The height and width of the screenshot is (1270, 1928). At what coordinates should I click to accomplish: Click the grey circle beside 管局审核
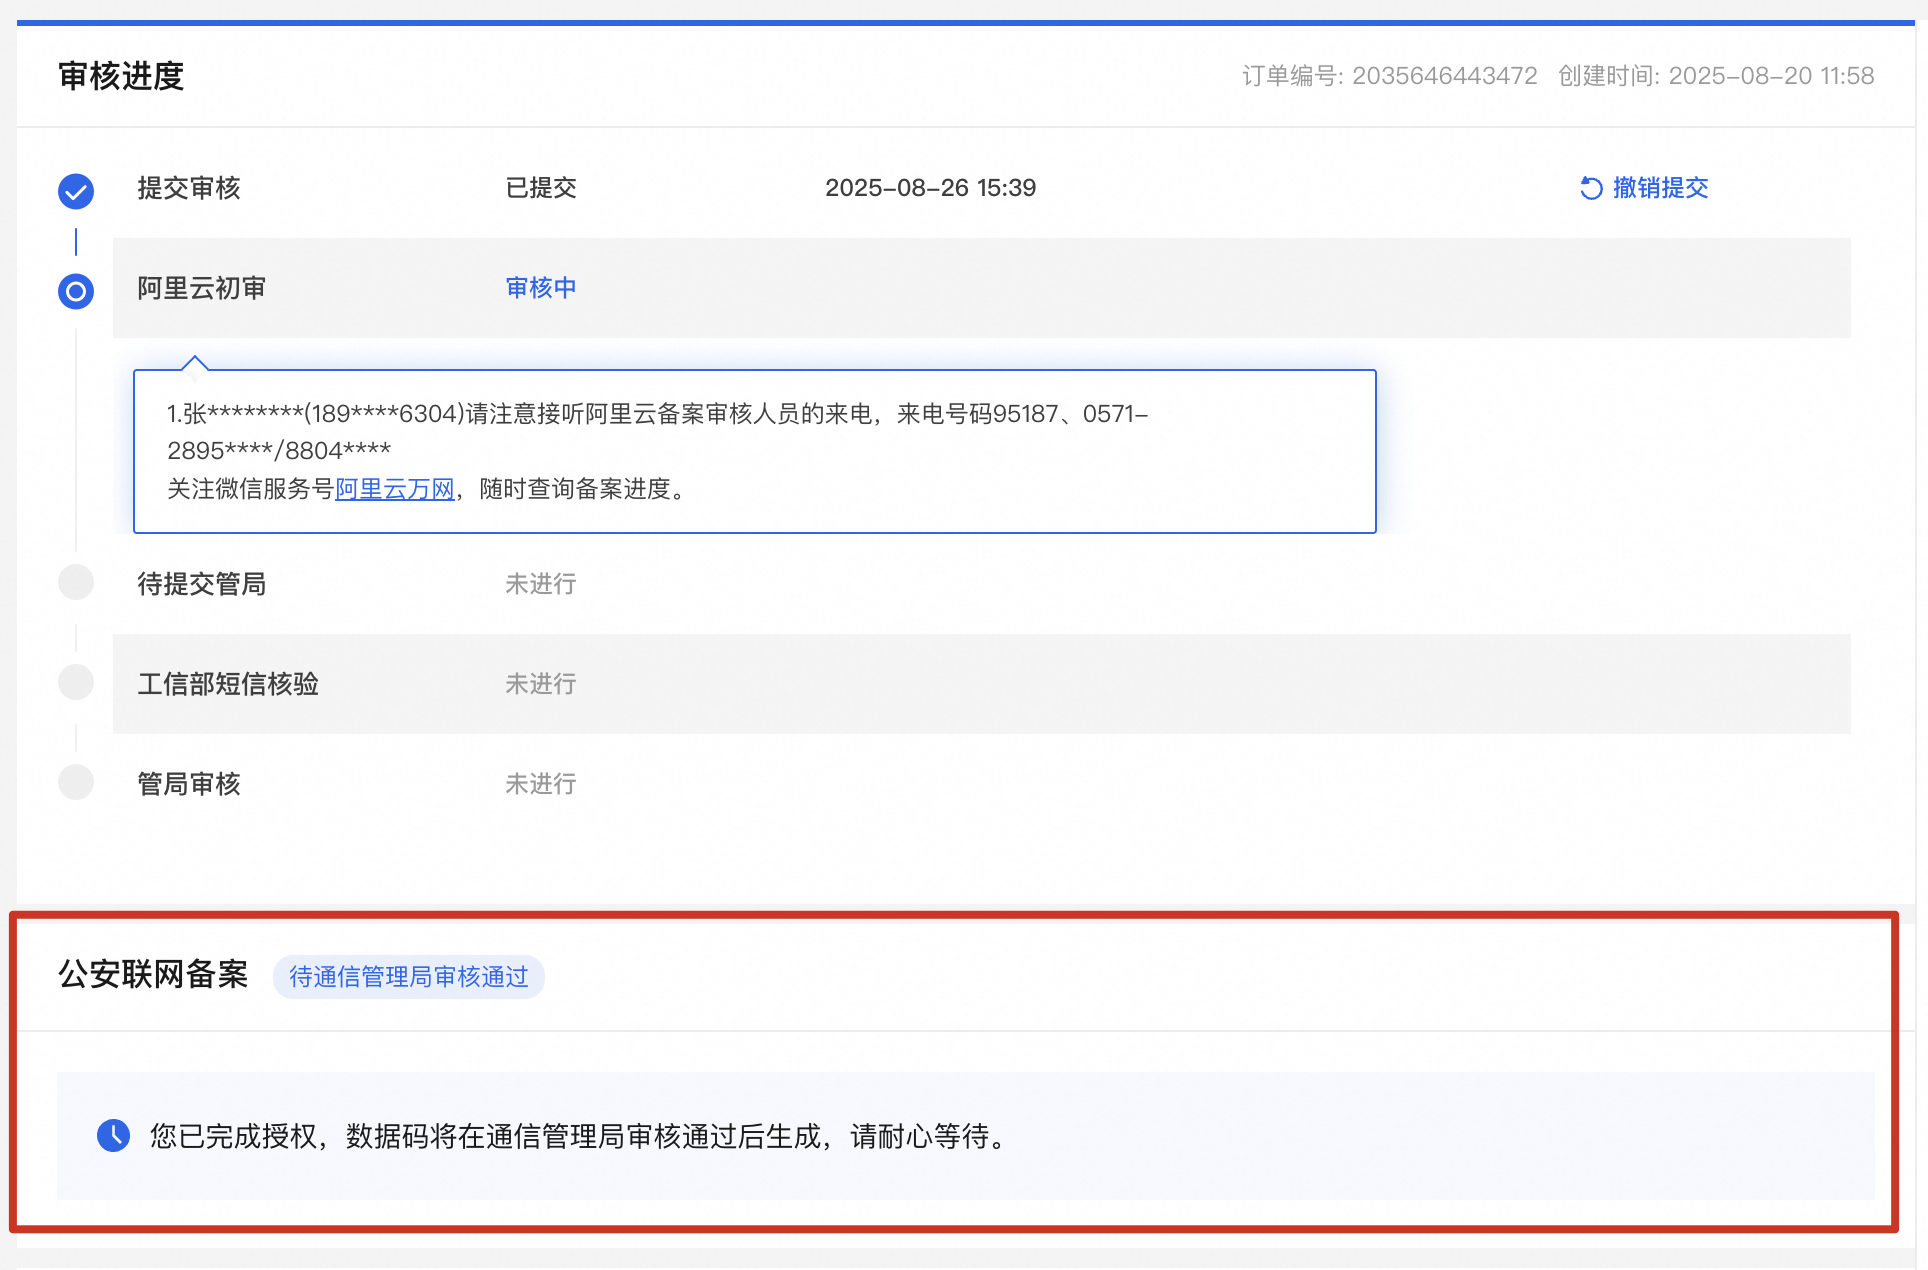tap(76, 782)
